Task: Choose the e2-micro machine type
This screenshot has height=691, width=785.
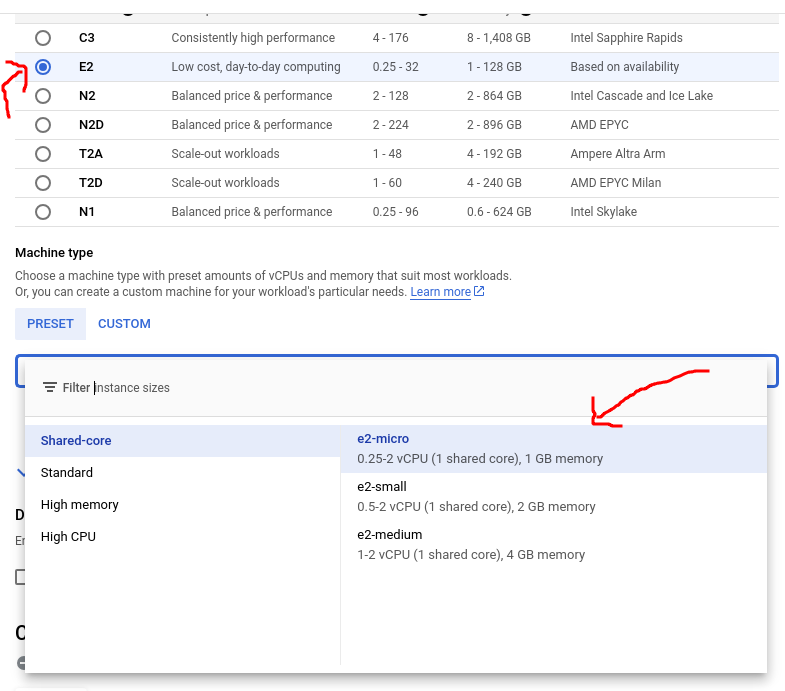Action: 554,449
